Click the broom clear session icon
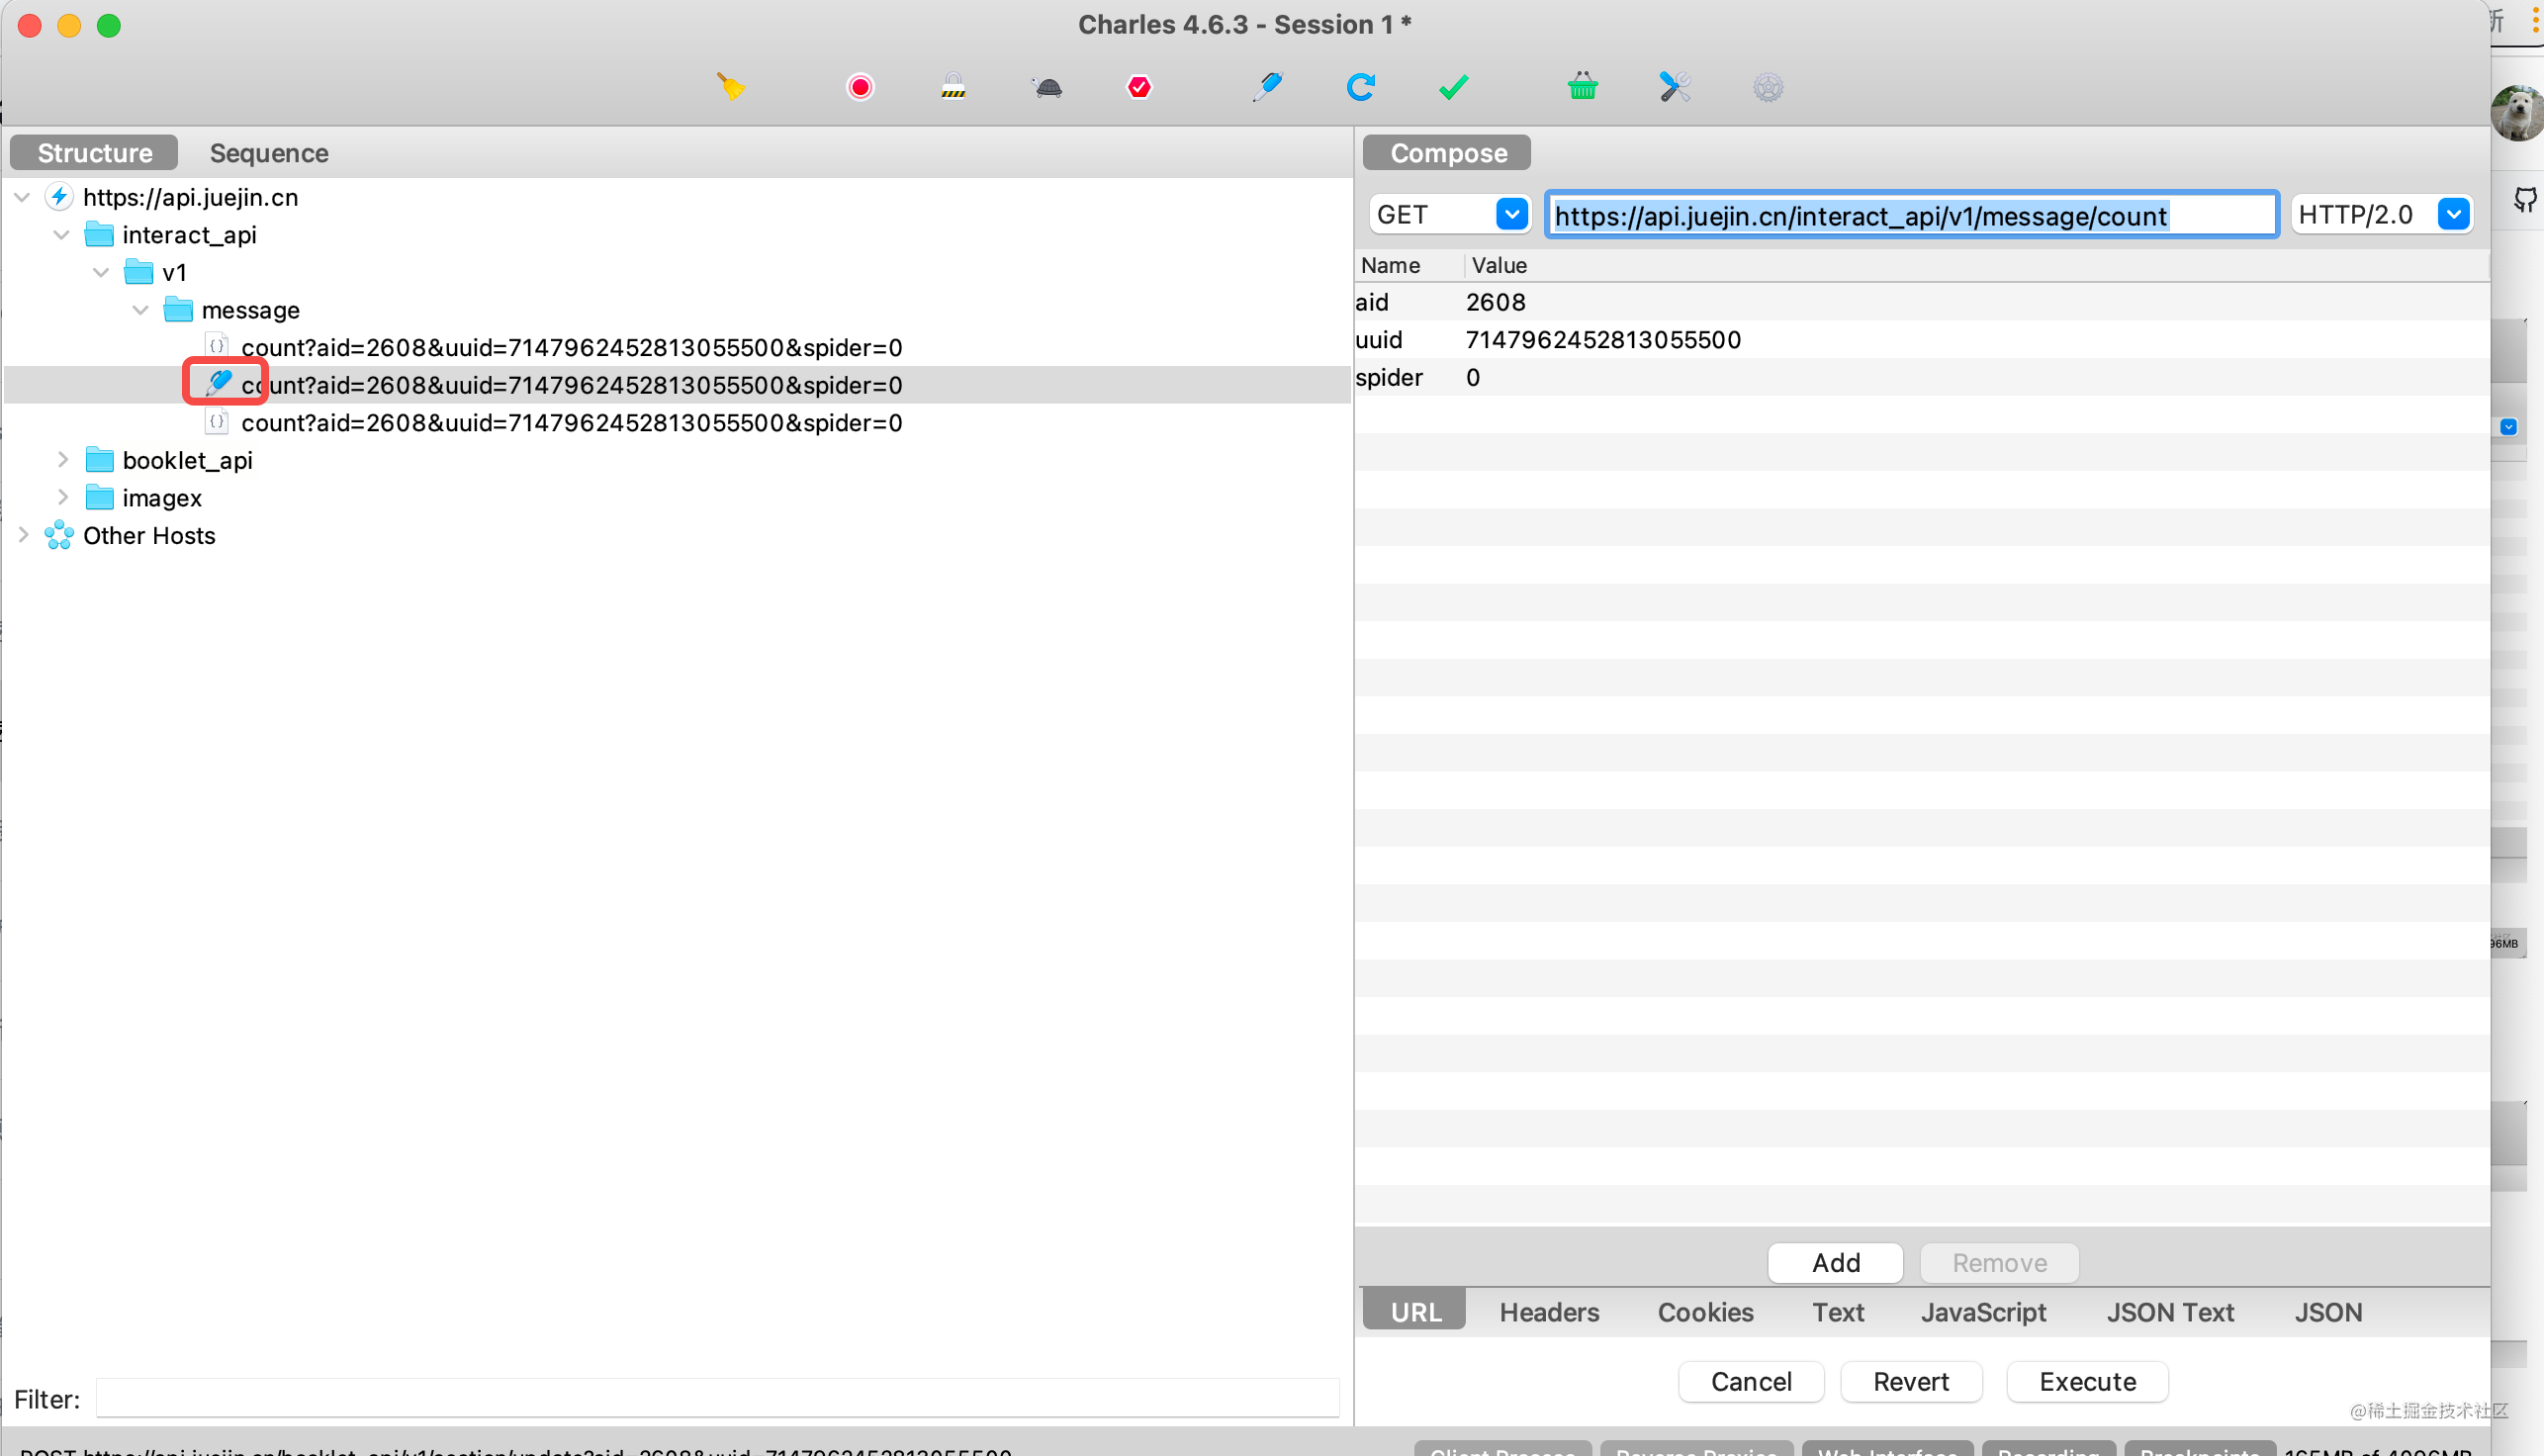Screen dimensions: 2544x1456 [731, 87]
